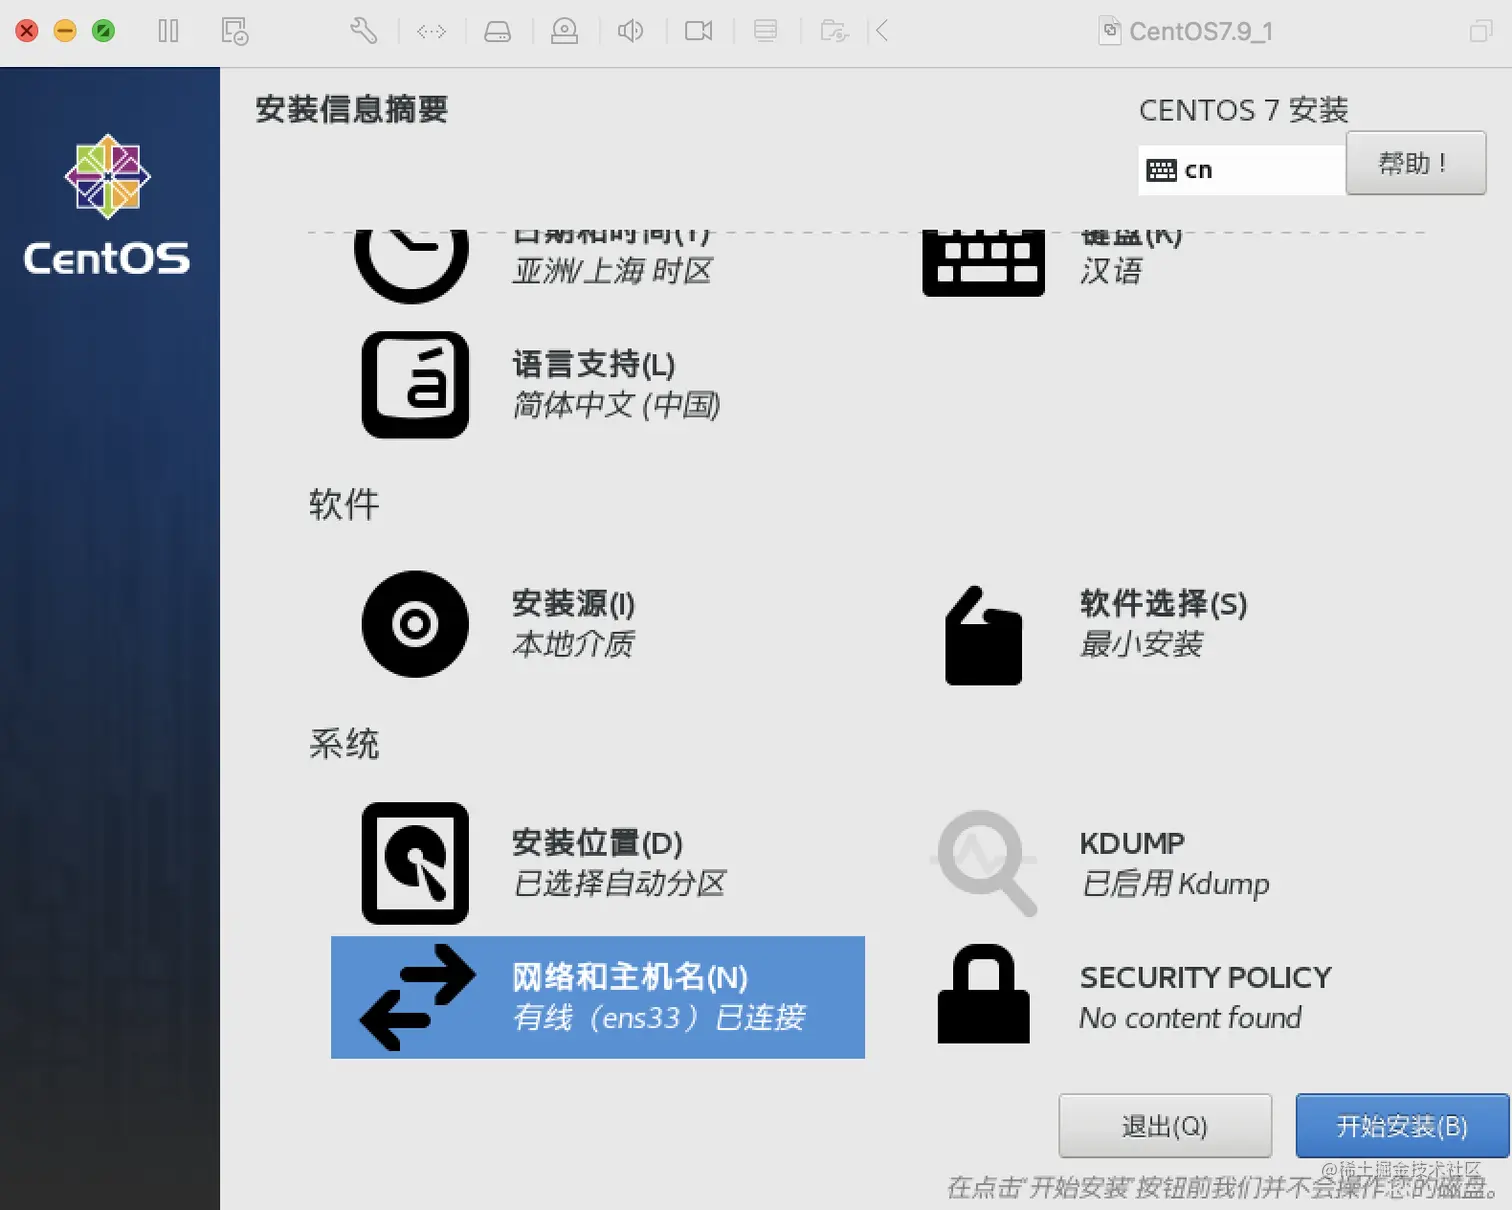This screenshot has height=1210, width=1512.
Task: Click 开始安装(B) begin installation button
Action: (1402, 1126)
